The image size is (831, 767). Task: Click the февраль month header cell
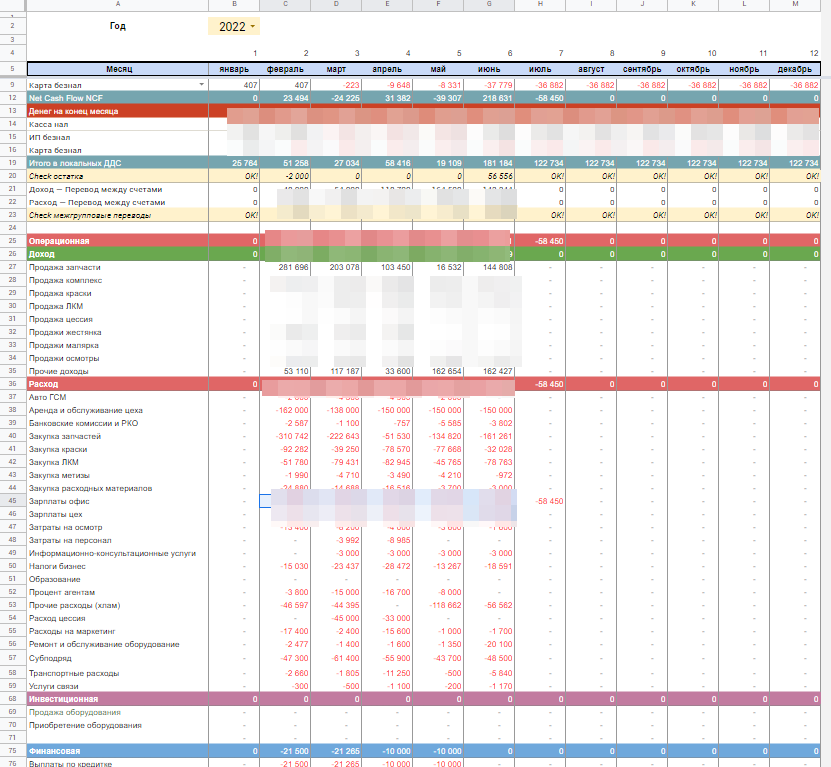(x=285, y=69)
